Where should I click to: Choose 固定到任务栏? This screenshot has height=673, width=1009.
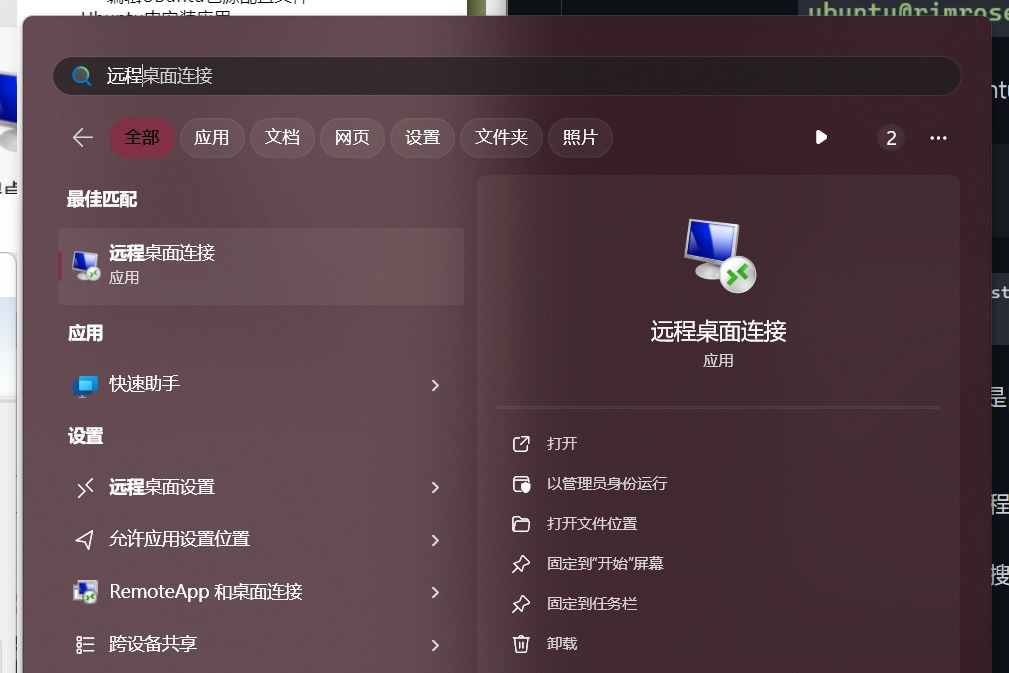coord(592,604)
